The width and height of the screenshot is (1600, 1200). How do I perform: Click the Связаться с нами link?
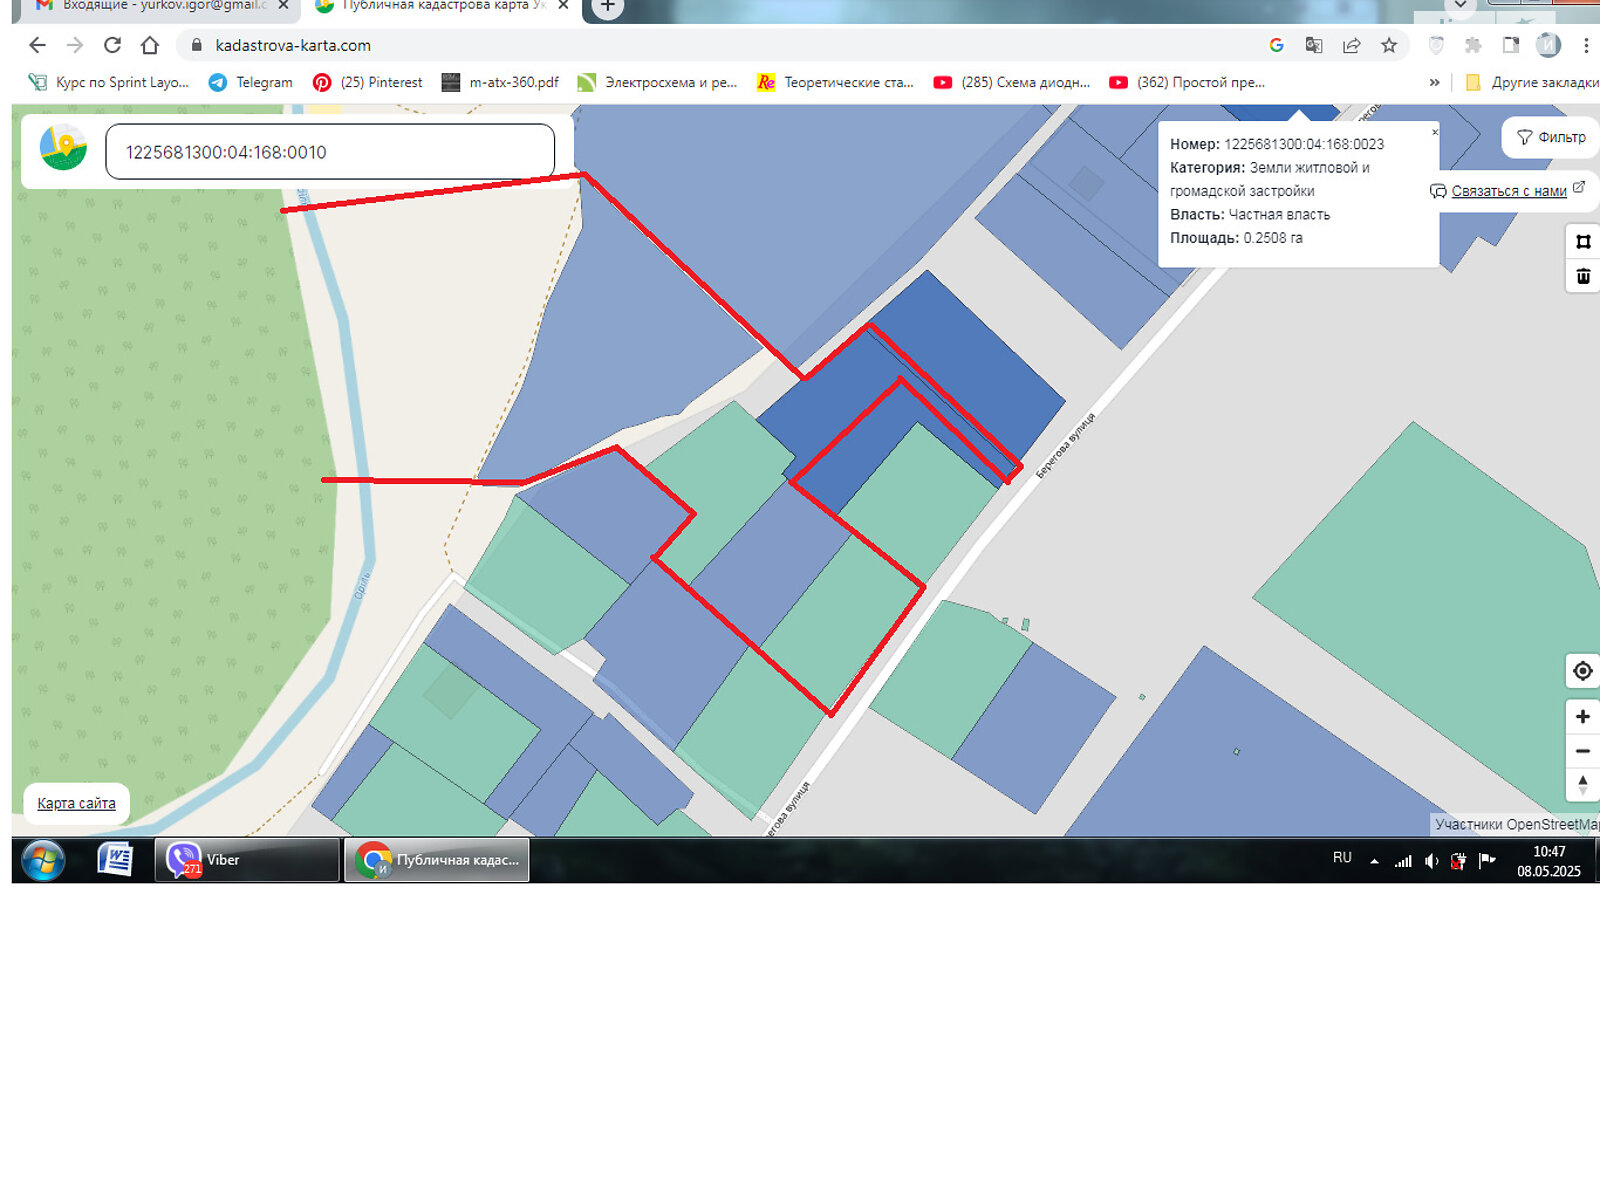point(1508,191)
